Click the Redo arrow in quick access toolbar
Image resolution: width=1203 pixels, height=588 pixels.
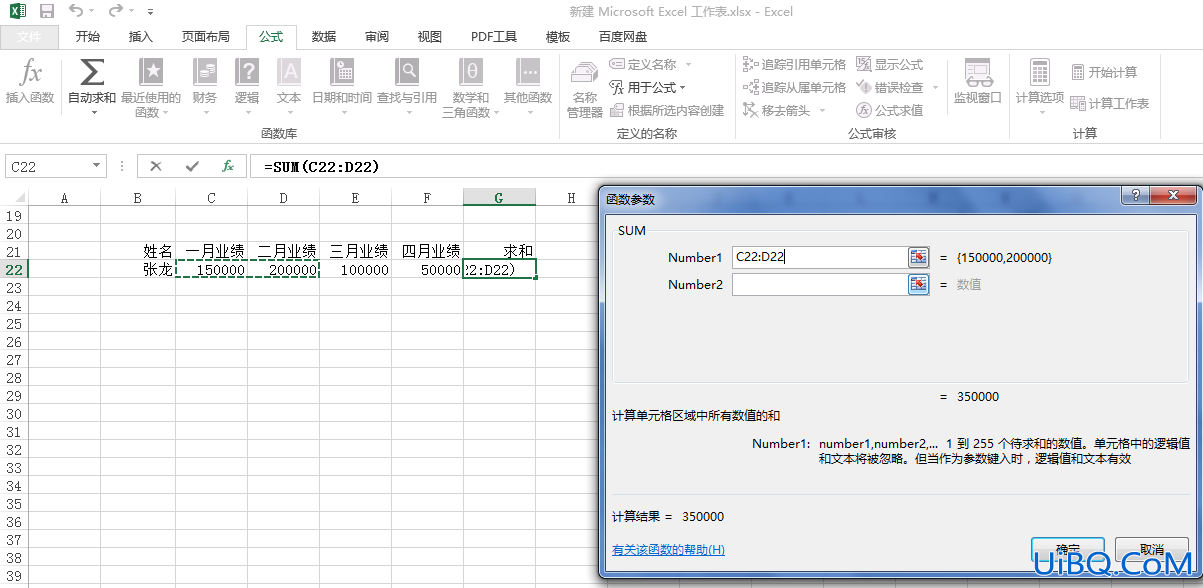(x=115, y=11)
